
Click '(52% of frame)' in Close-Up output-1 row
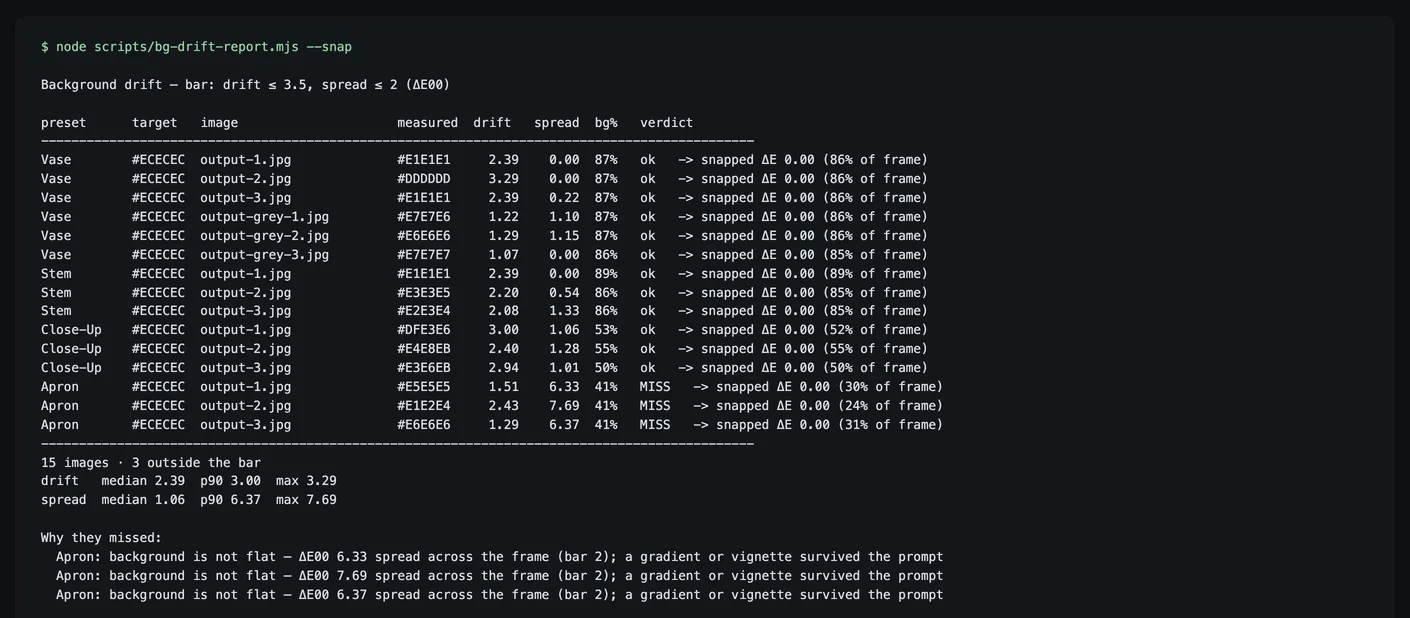click(x=875, y=330)
